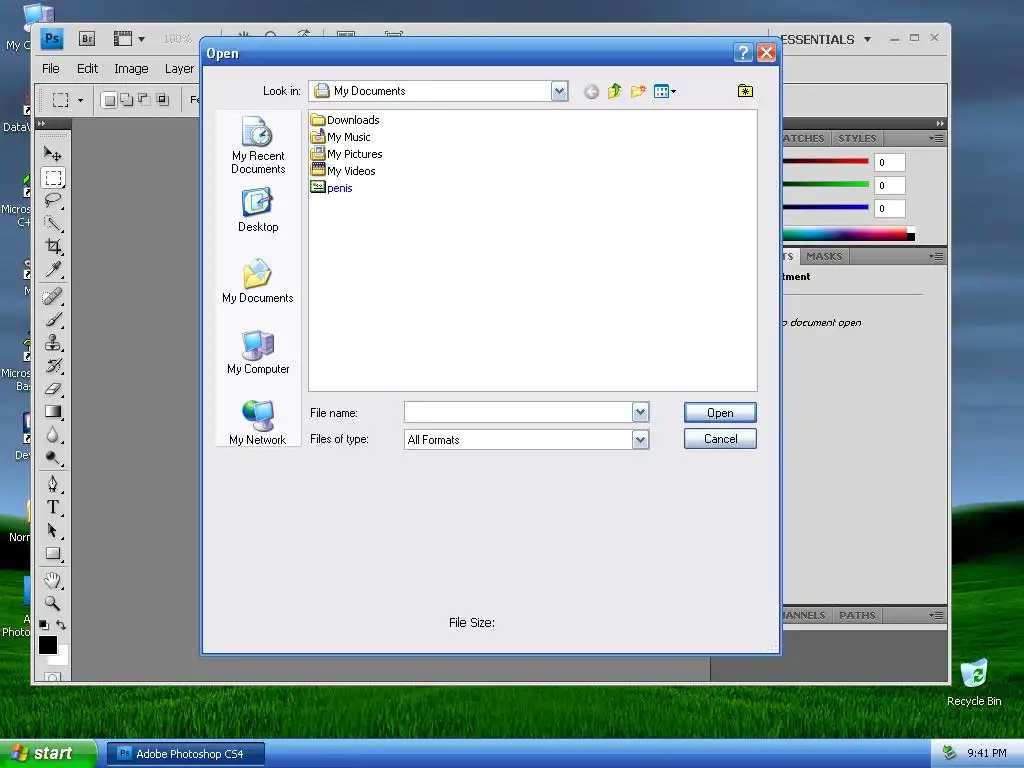Open the Edit menu
This screenshot has width=1024, height=768.
click(87, 69)
